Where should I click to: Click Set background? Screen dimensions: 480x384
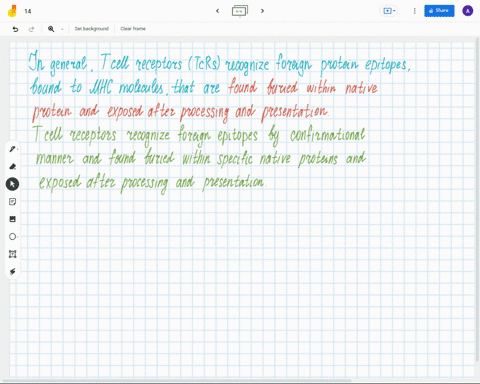pos(92,29)
